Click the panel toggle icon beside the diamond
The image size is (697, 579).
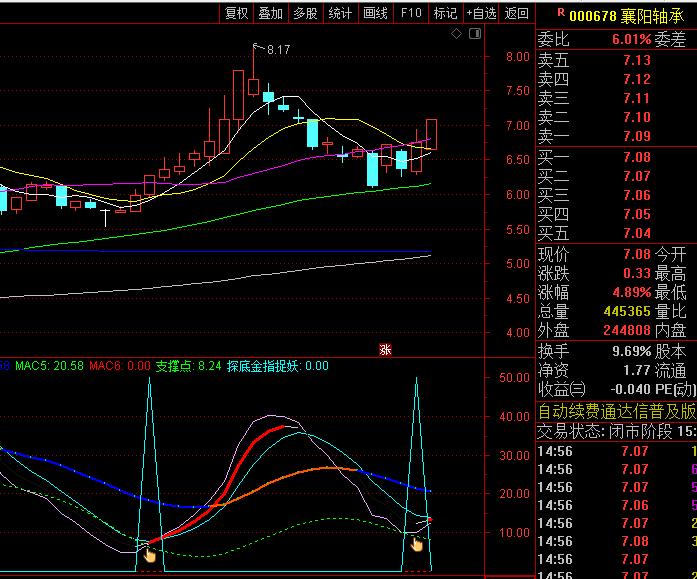tap(473, 34)
